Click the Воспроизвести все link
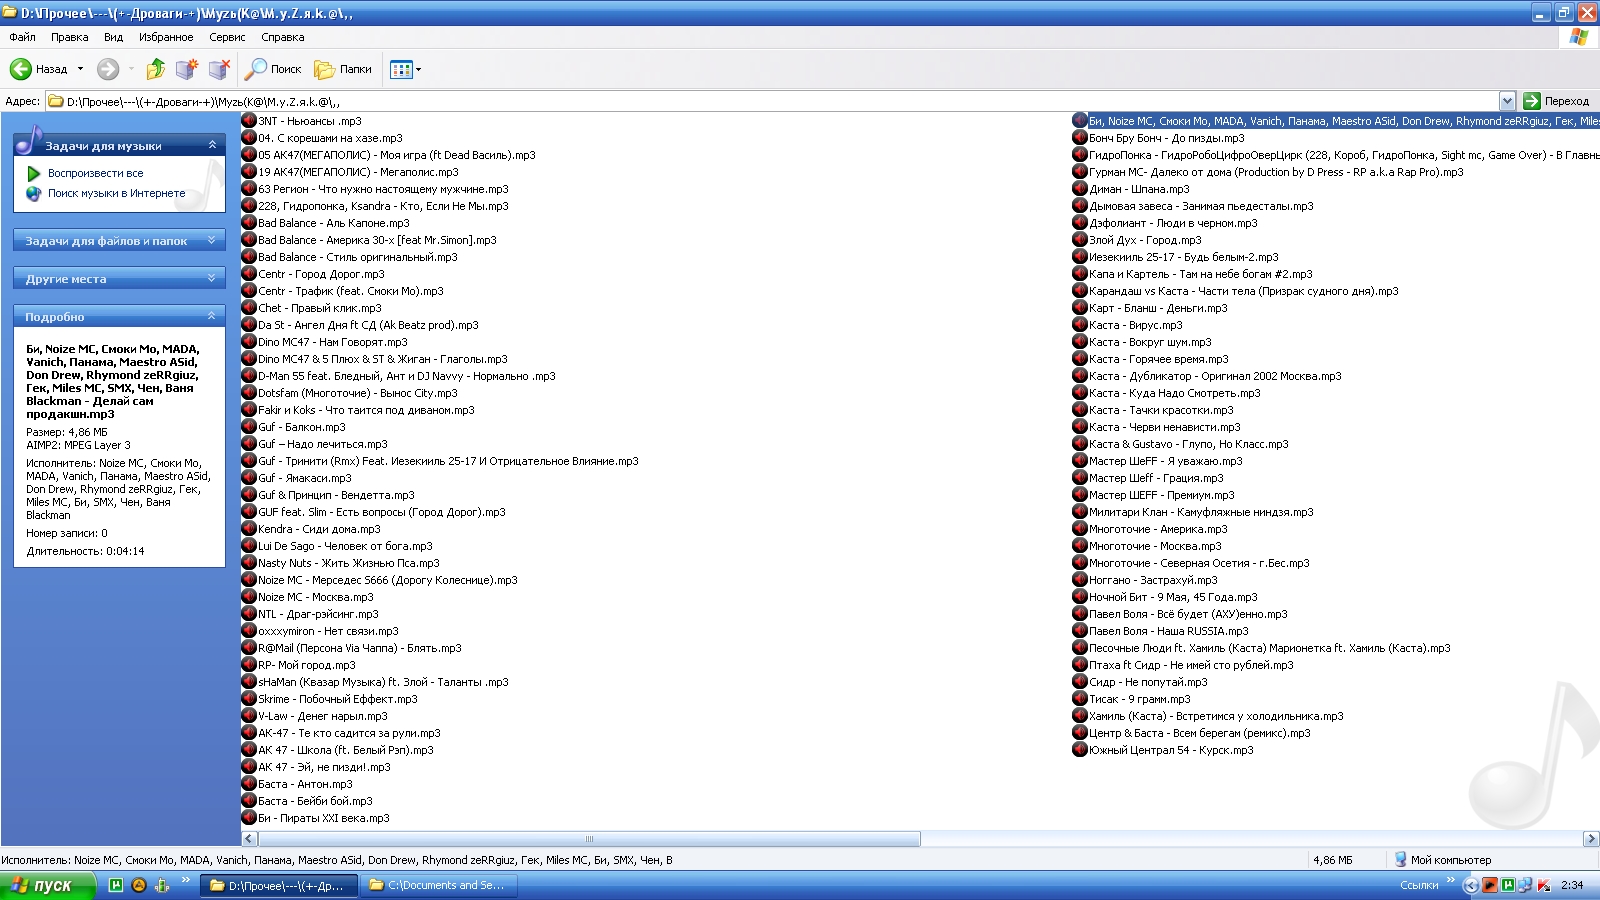Viewport: 1600px width, 900px height. (x=96, y=173)
